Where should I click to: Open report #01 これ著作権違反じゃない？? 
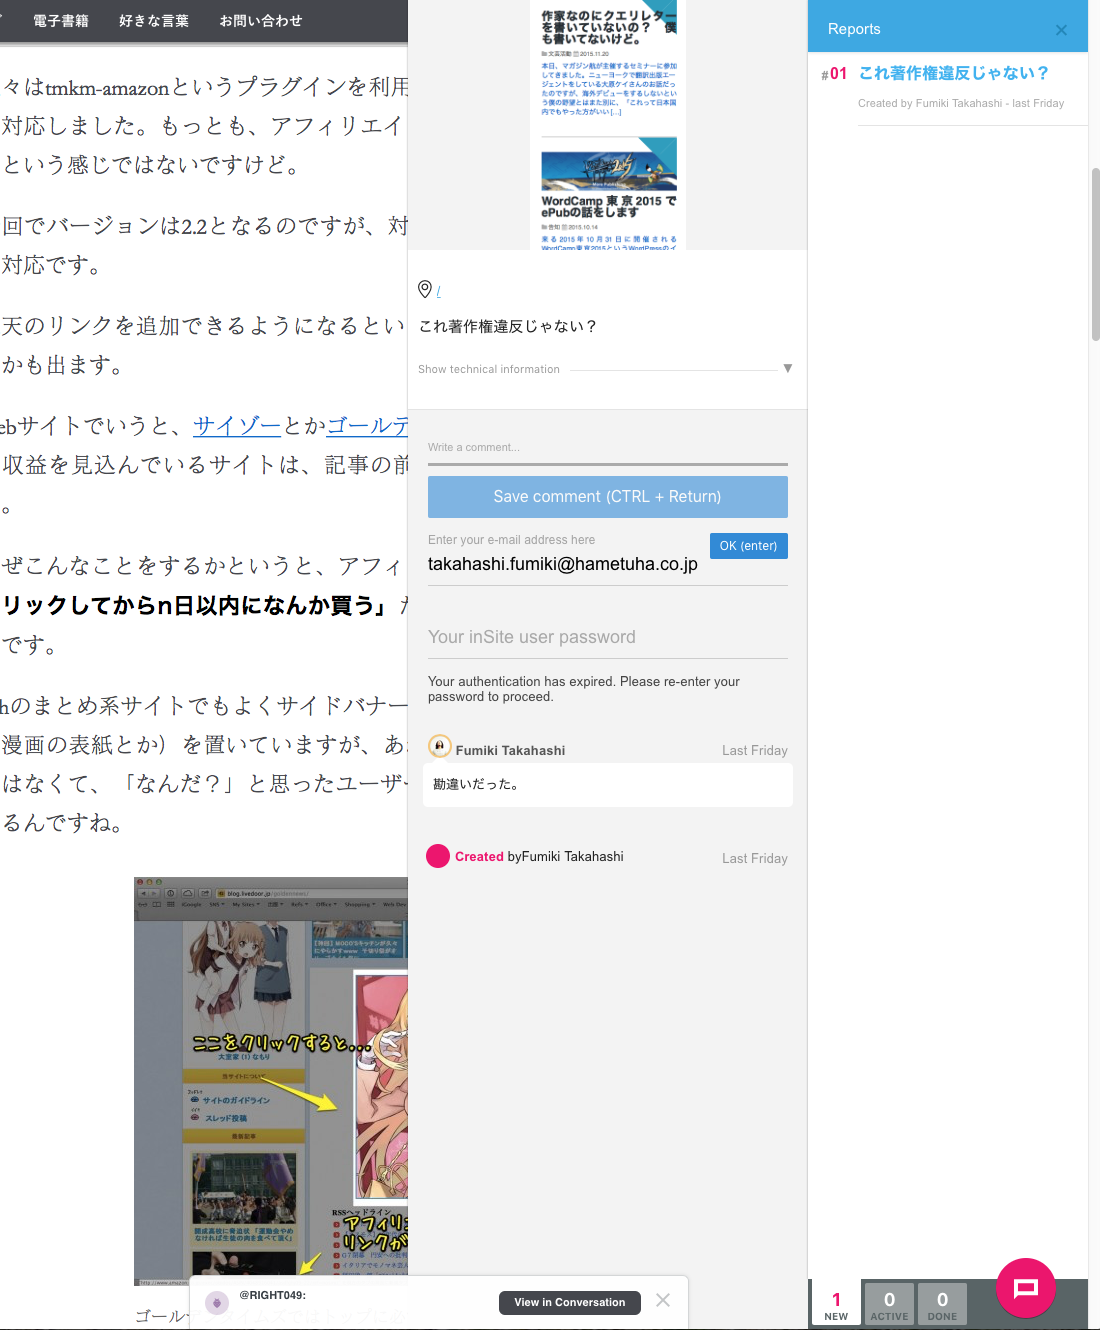click(x=953, y=73)
